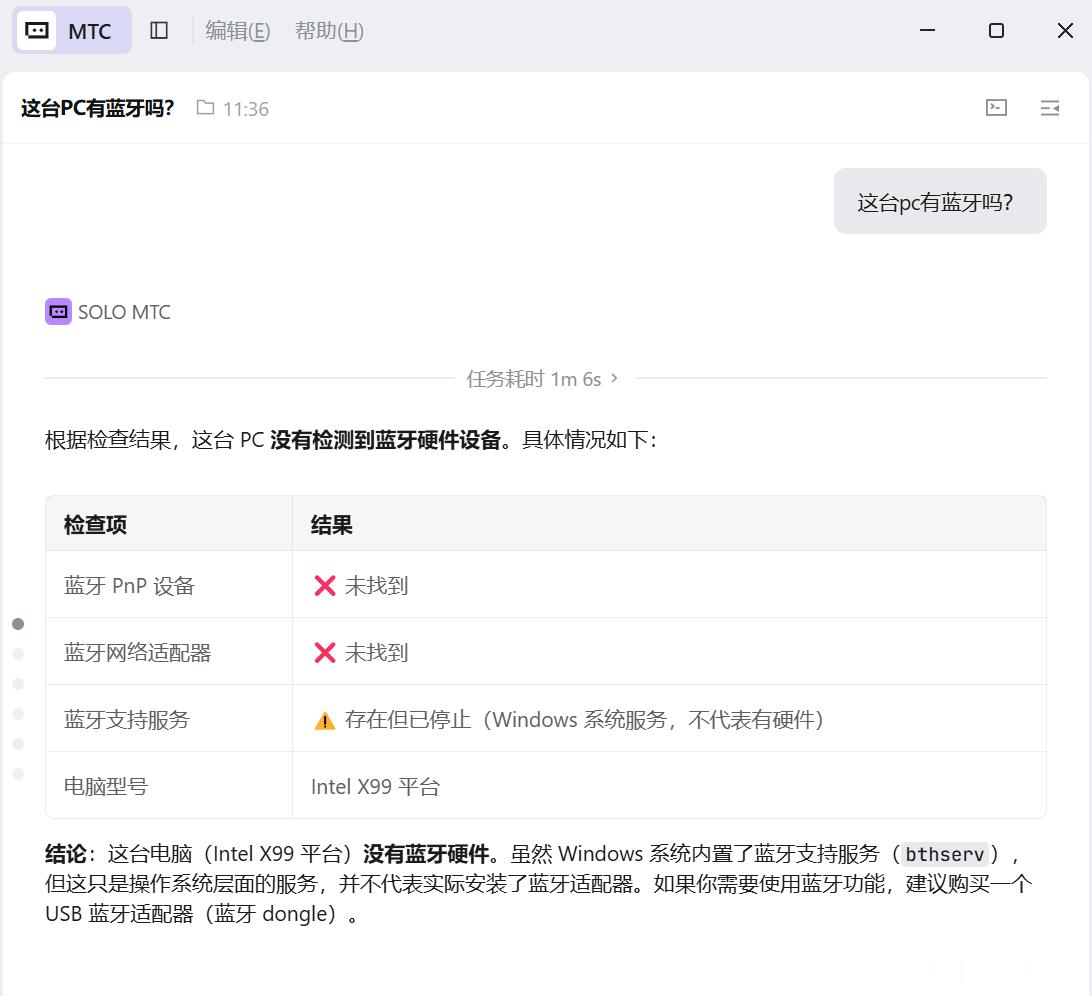Minimize the MTC window
1092x996 pixels.
(x=927, y=31)
